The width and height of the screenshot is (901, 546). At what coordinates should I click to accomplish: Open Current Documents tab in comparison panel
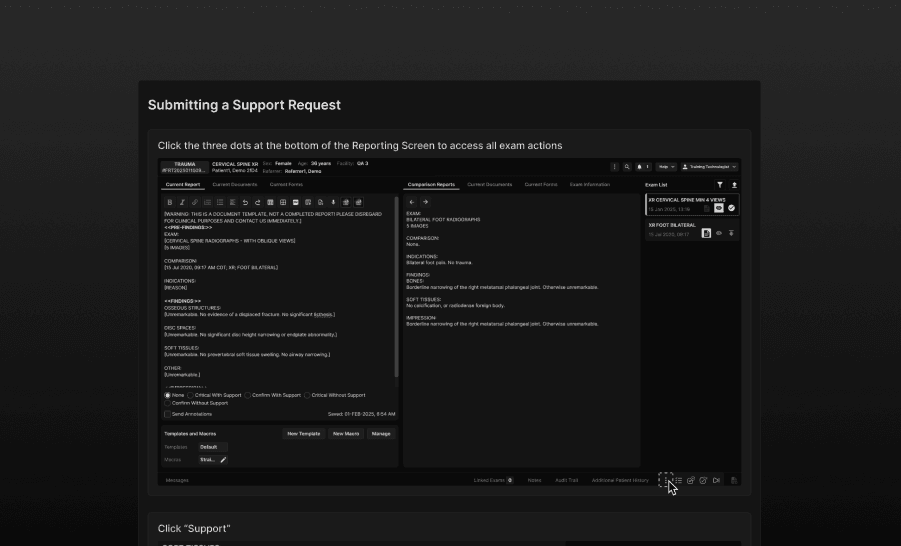pos(490,184)
